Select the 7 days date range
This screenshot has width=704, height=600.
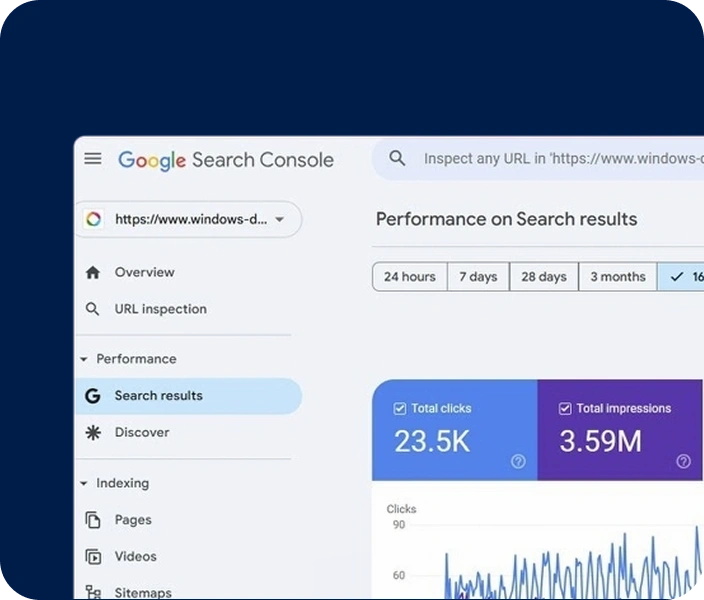[478, 277]
